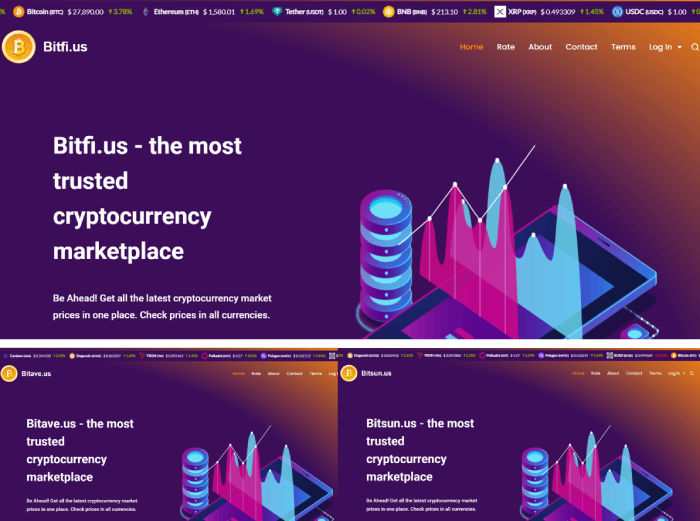Open the Terms menu item on Bitfi.us
The height and width of the screenshot is (521, 700).
coord(623,47)
